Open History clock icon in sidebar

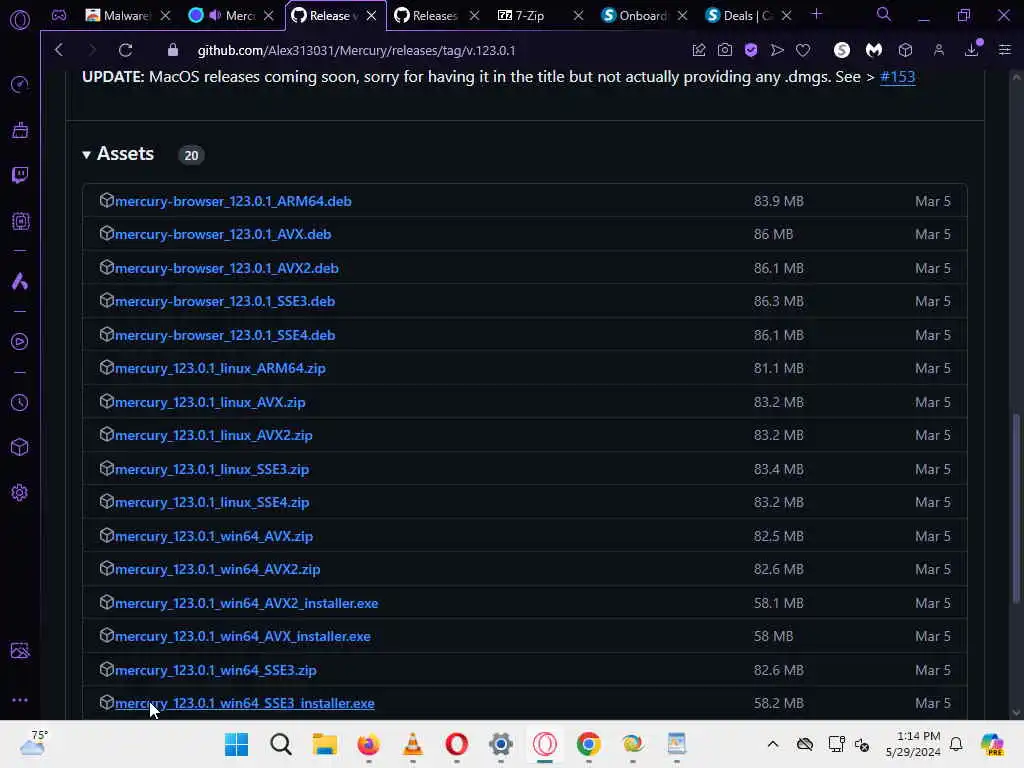point(20,402)
